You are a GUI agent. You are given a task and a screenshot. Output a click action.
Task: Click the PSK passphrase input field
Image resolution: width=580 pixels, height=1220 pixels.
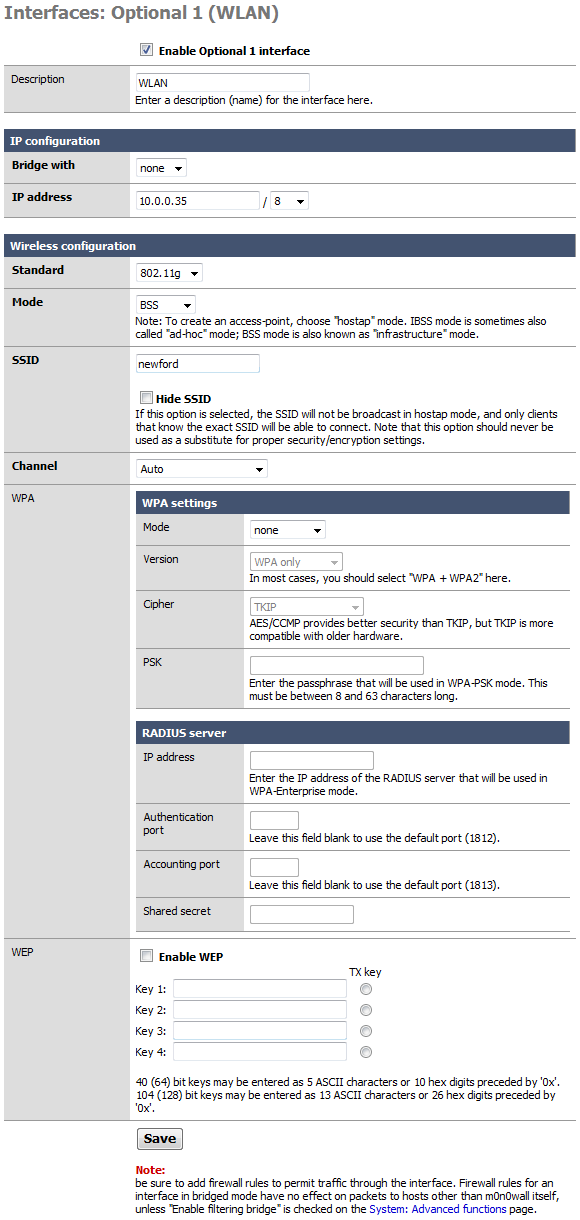(337, 666)
